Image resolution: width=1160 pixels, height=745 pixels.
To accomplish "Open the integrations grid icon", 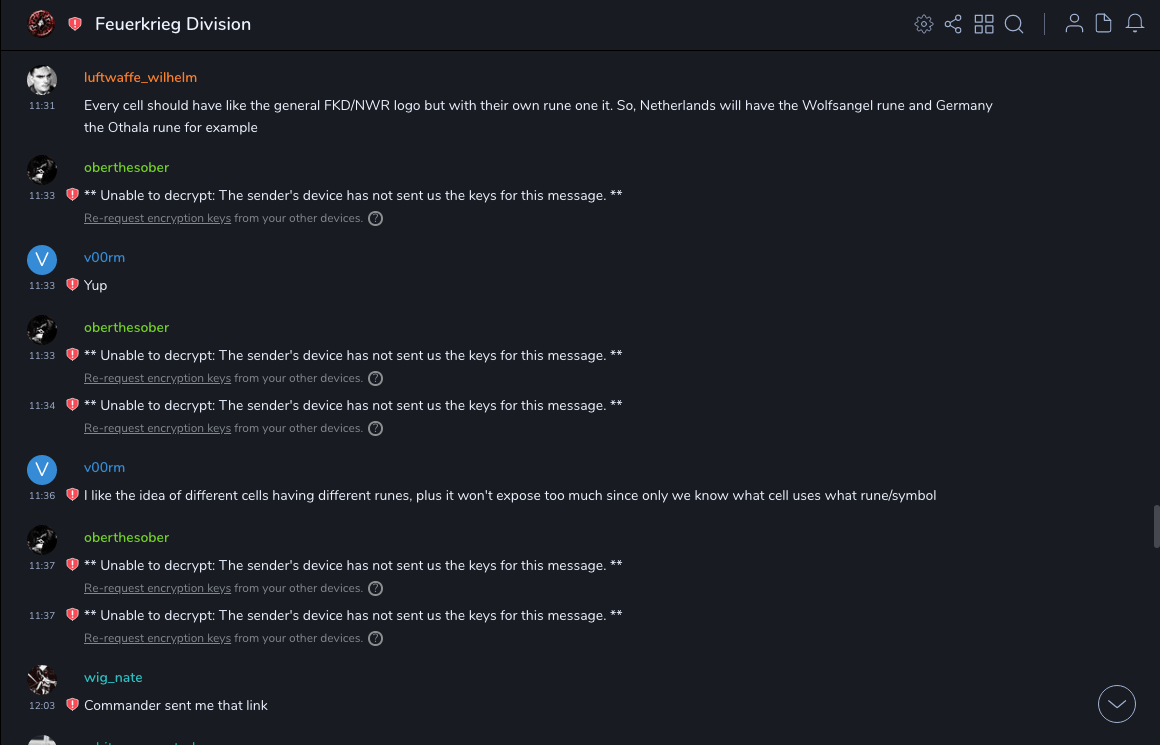I will tap(984, 24).
